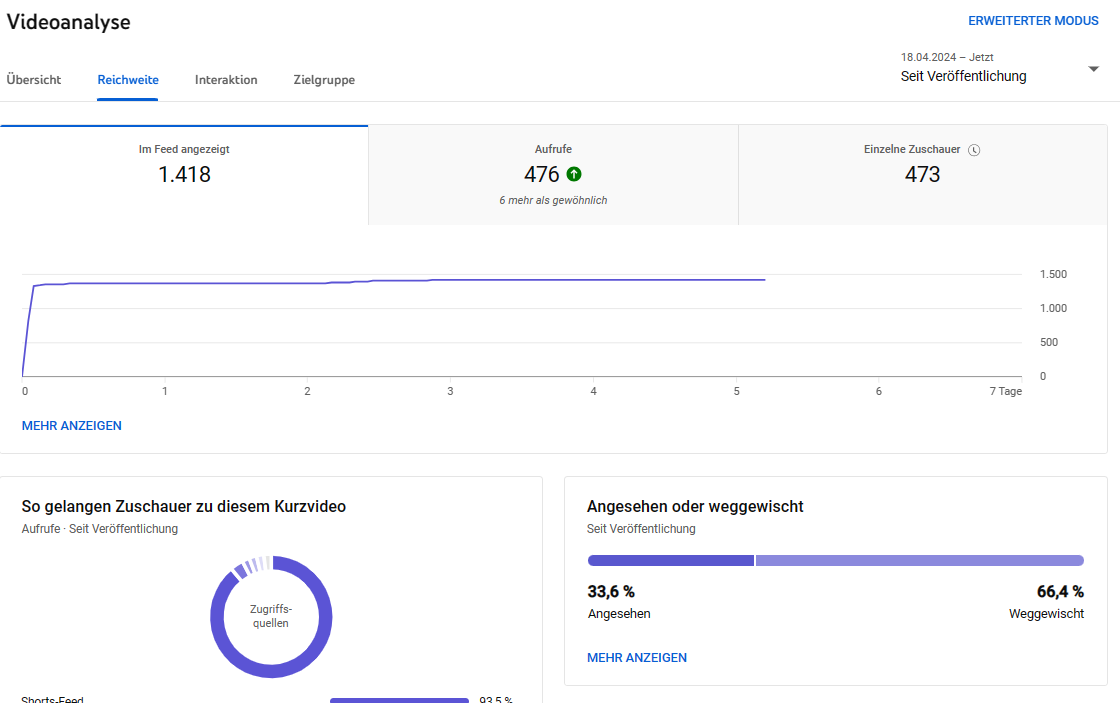This screenshot has width=1120, height=703.
Task: Click MEHR ANZEIGEN in Angesehen oder weggewischt card
Action: 637,658
